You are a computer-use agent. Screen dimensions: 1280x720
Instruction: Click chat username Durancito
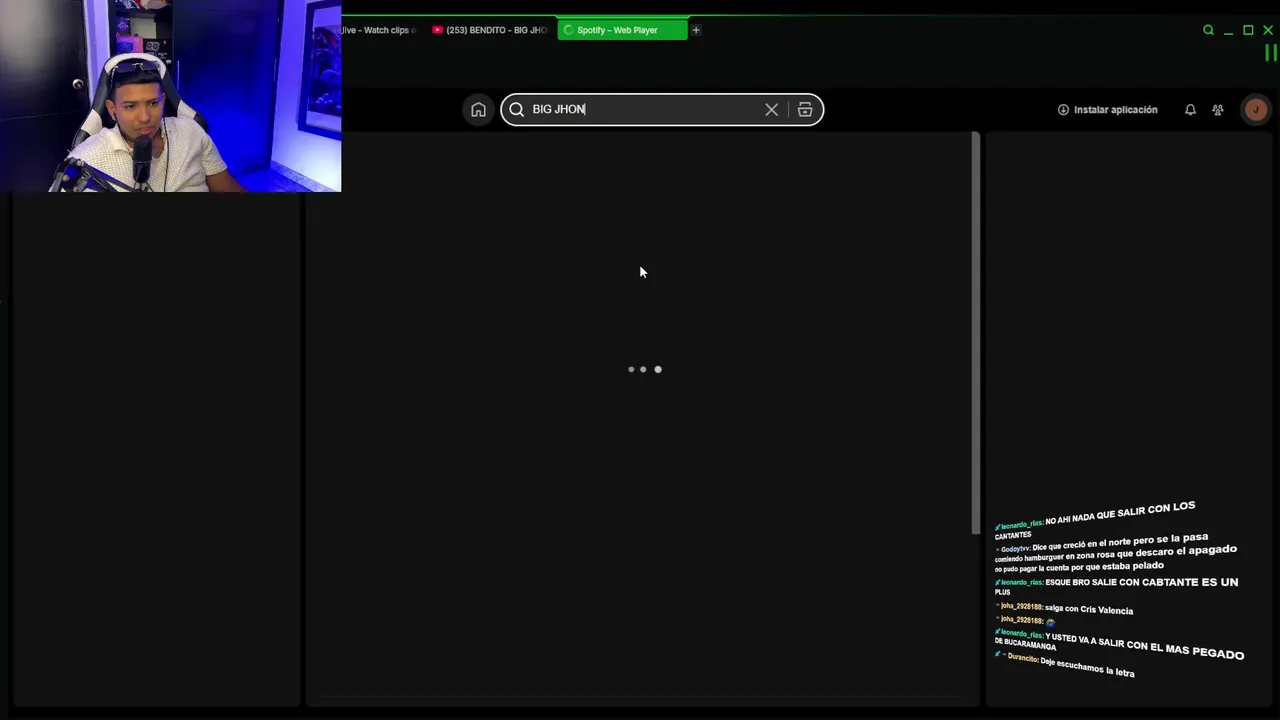[1022, 659]
